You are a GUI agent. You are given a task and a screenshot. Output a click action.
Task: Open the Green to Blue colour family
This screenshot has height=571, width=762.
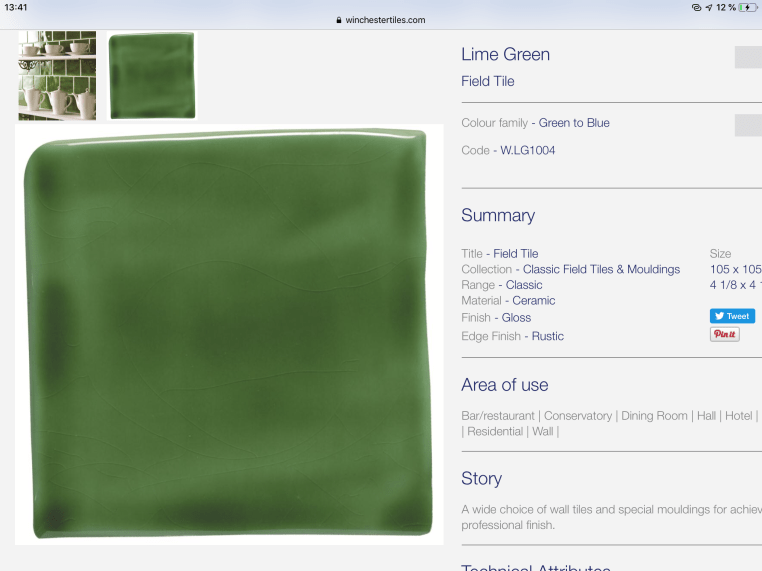coord(574,123)
